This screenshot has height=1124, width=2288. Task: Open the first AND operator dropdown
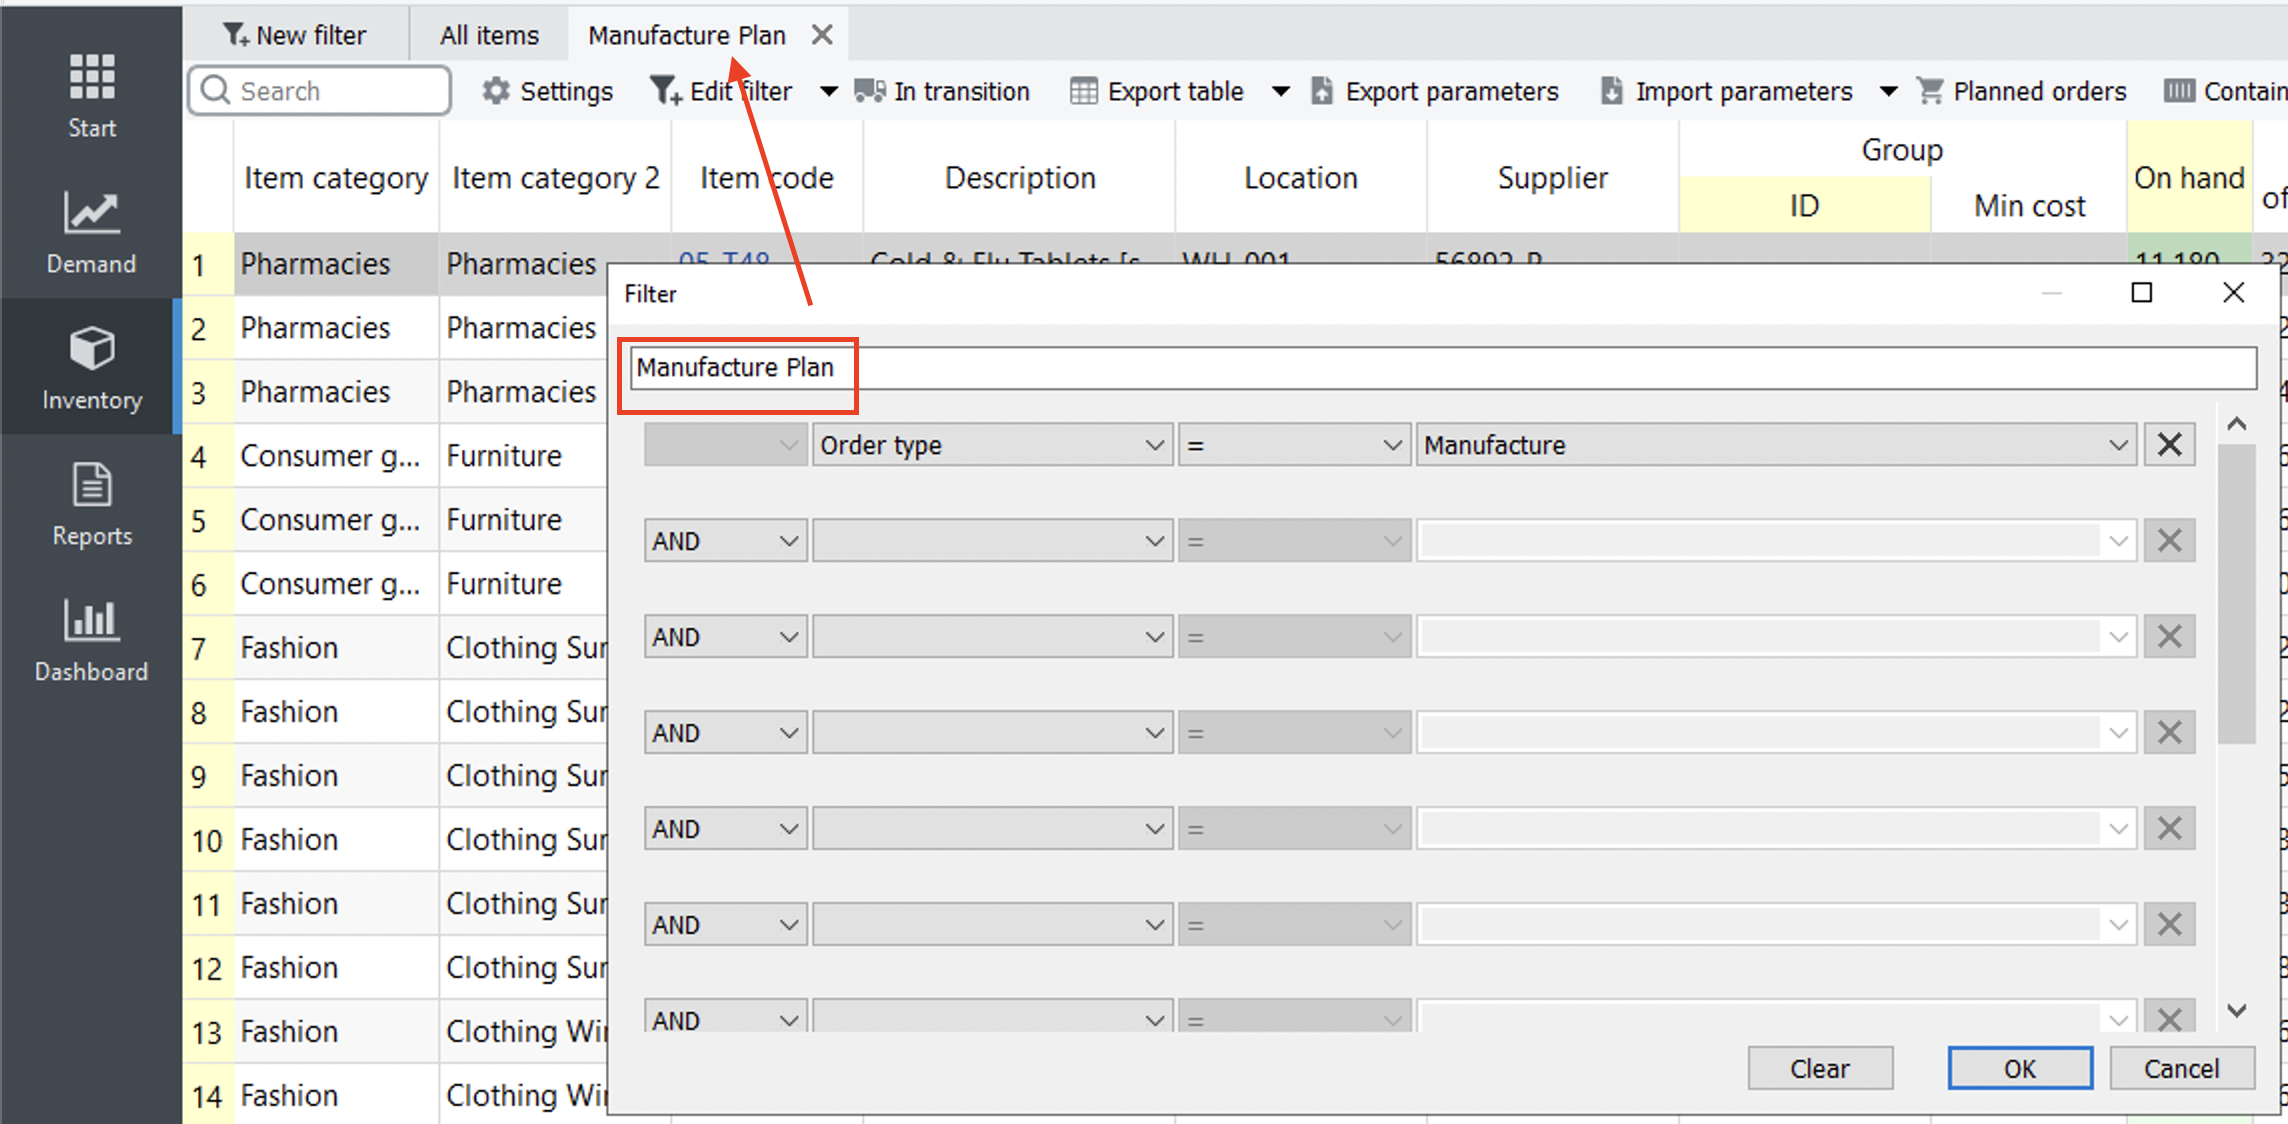click(x=724, y=541)
